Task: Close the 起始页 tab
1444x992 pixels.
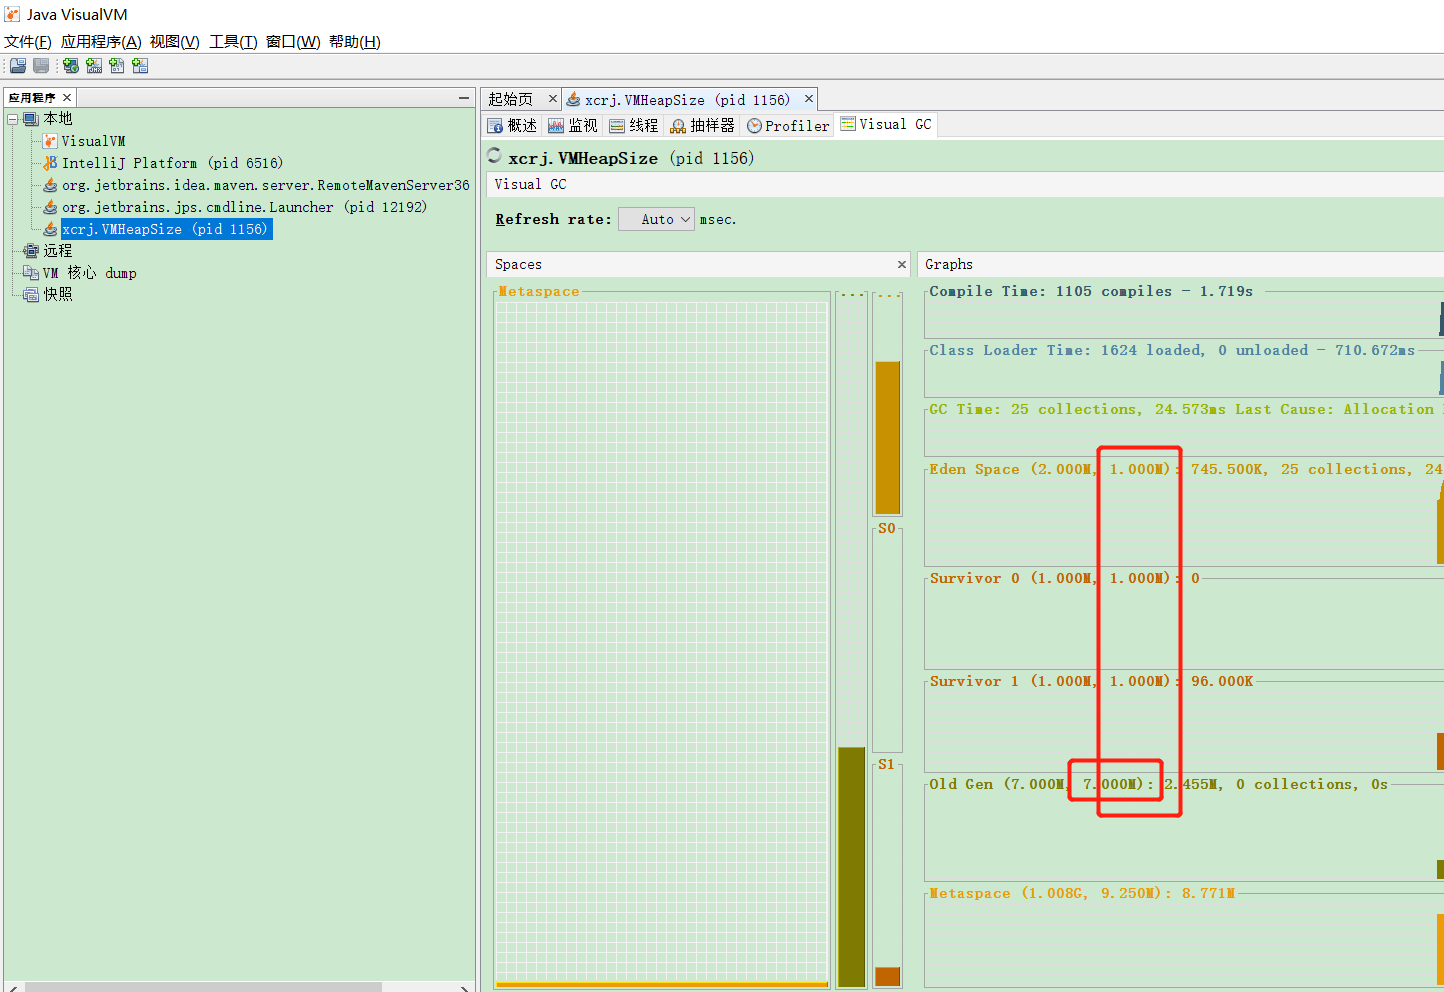Action: 552,99
